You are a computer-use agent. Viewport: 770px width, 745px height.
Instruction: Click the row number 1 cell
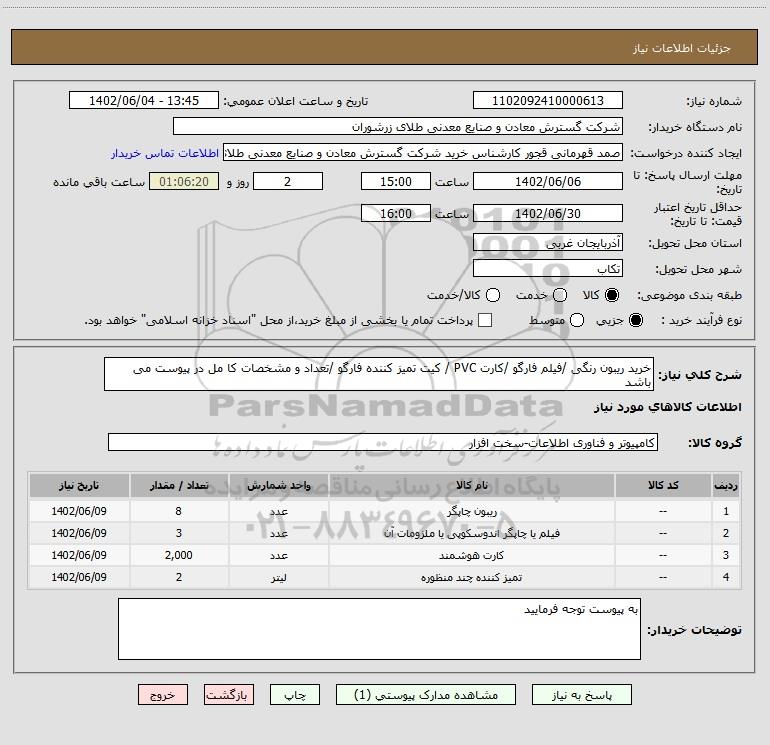[725, 511]
